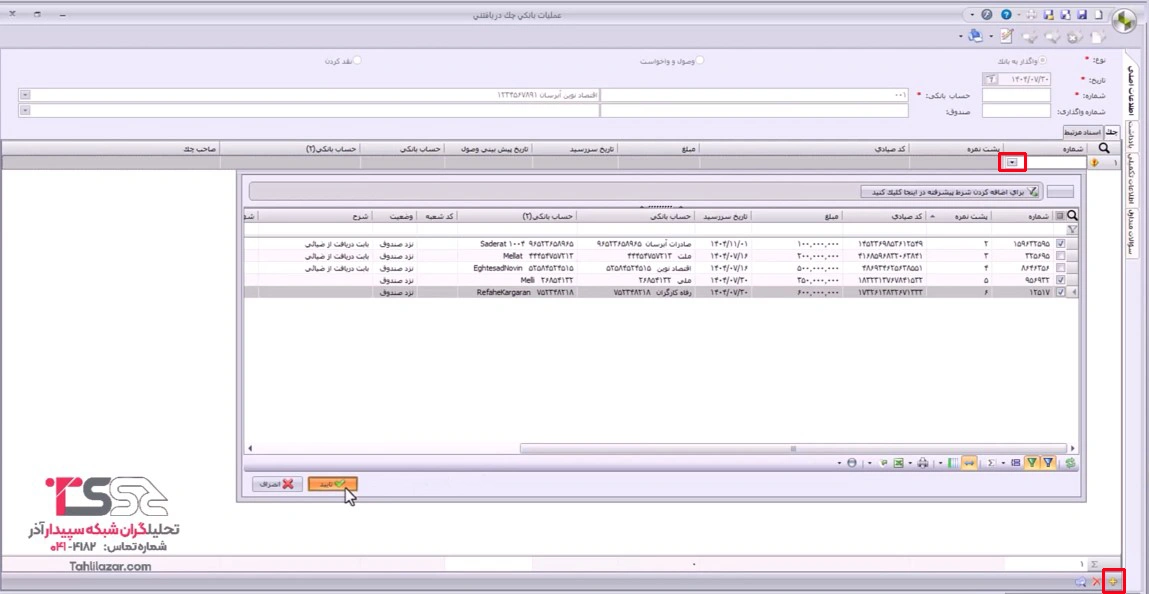Open the dropdown arrow next to the sigma icon

pyautogui.click(x=1003, y=463)
